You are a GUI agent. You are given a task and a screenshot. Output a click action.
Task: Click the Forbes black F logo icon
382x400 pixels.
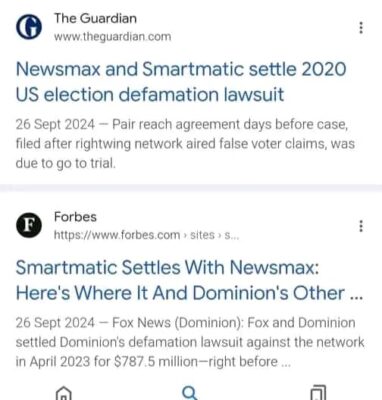click(29, 226)
